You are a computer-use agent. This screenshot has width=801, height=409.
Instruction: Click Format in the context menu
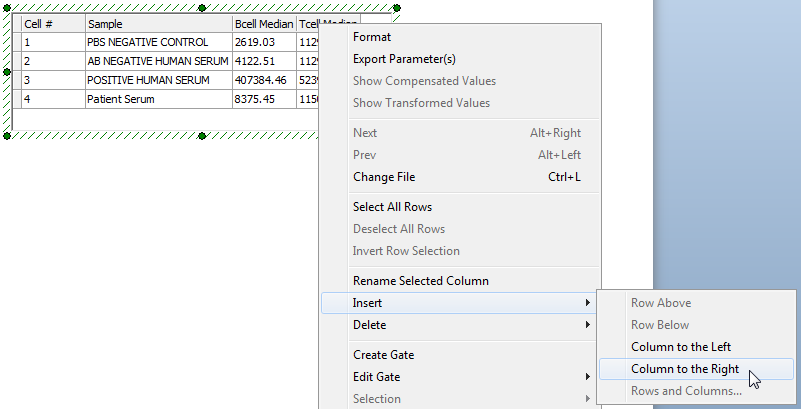point(372,37)
